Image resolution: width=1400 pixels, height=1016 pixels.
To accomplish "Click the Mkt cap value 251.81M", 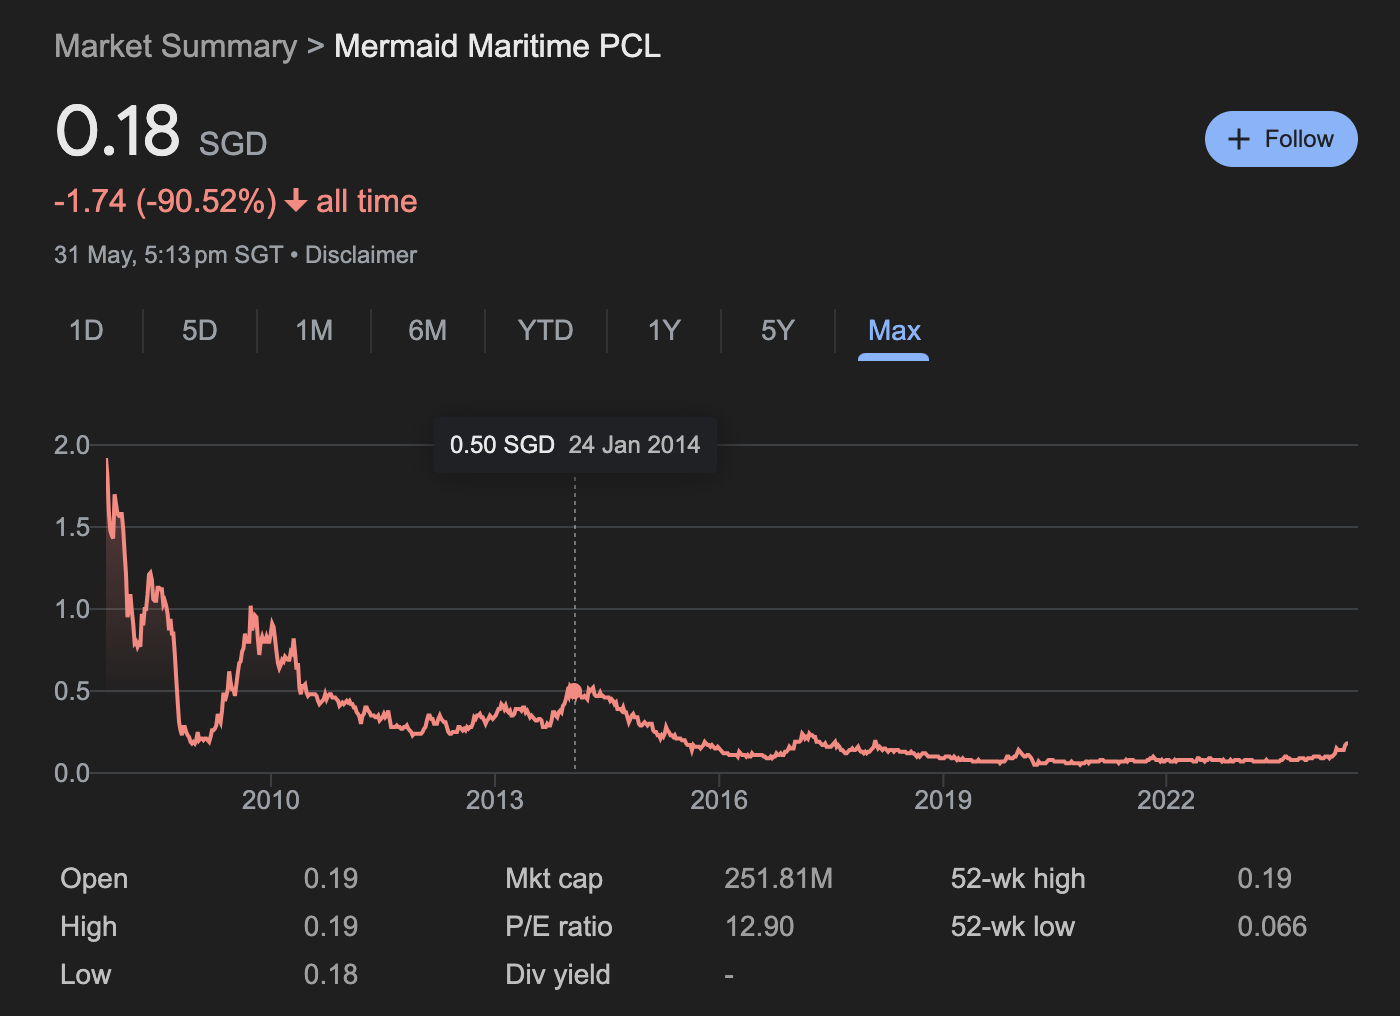I will [x=778, y=878].
